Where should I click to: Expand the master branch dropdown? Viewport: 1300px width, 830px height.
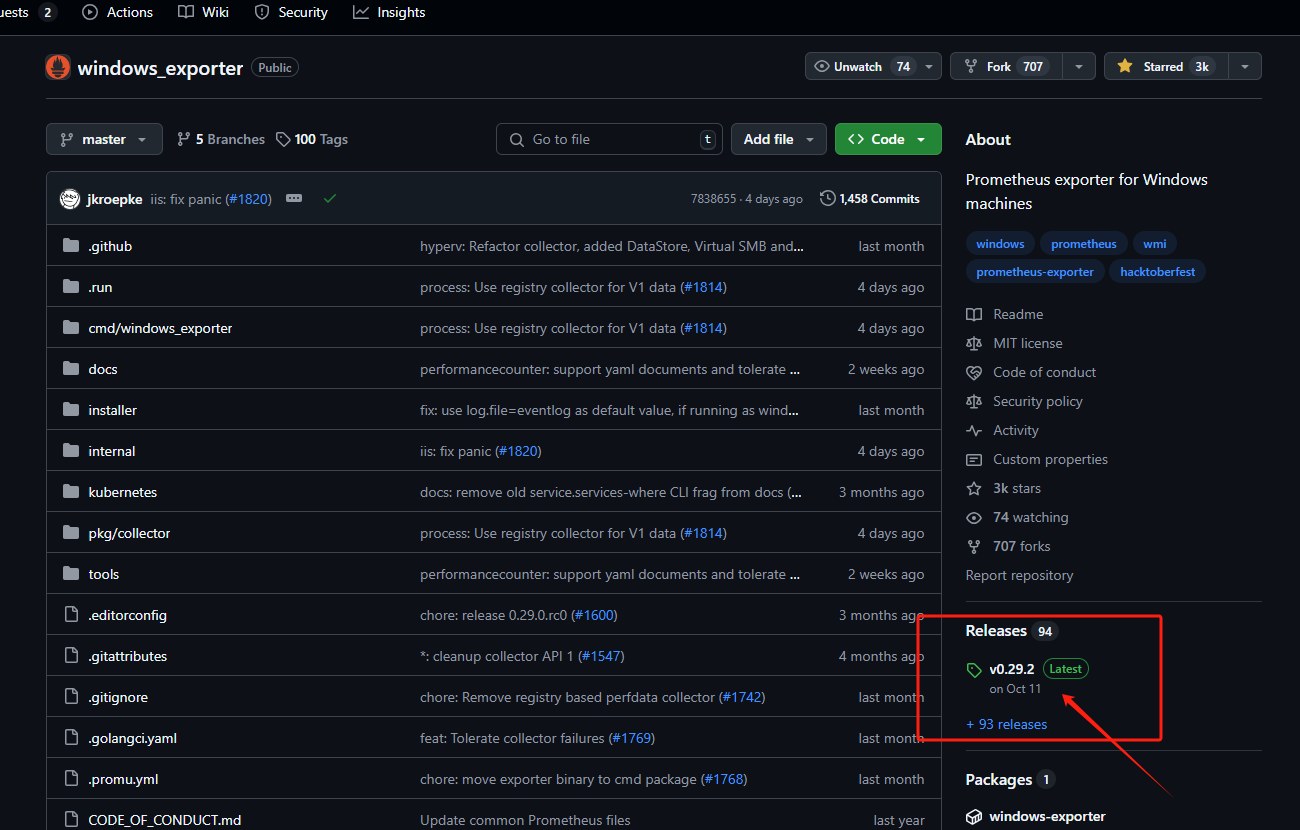104,139
